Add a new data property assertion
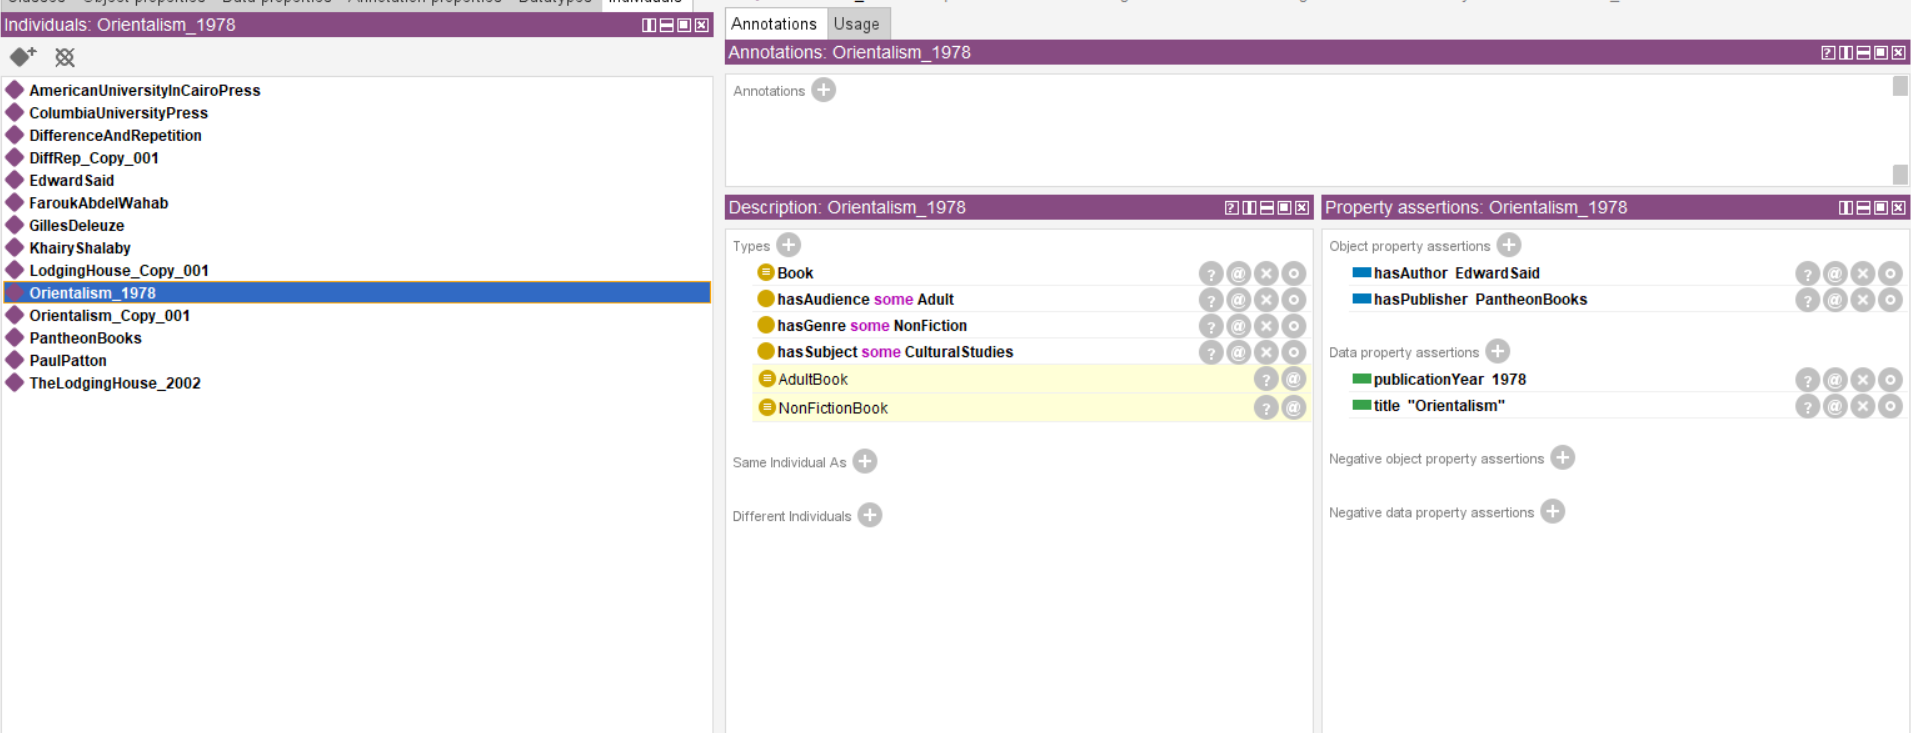The height and width of the screenshot is (733, 1911). (x=1497, y=351)
